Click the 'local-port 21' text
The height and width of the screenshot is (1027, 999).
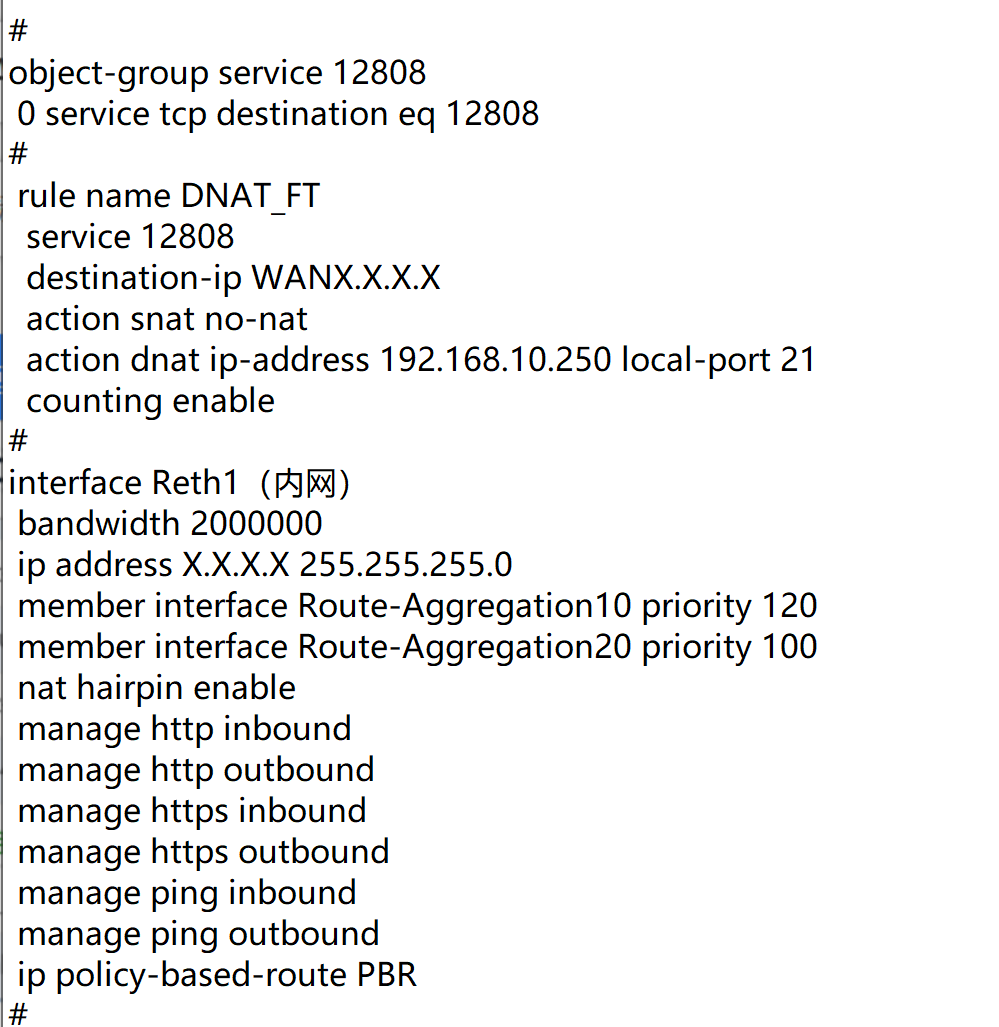tap(718, 360)
